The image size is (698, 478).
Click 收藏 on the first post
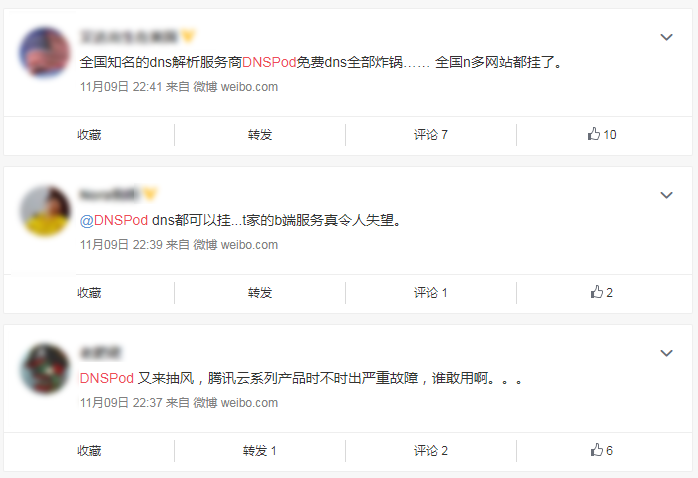click(x=89, y=134)
